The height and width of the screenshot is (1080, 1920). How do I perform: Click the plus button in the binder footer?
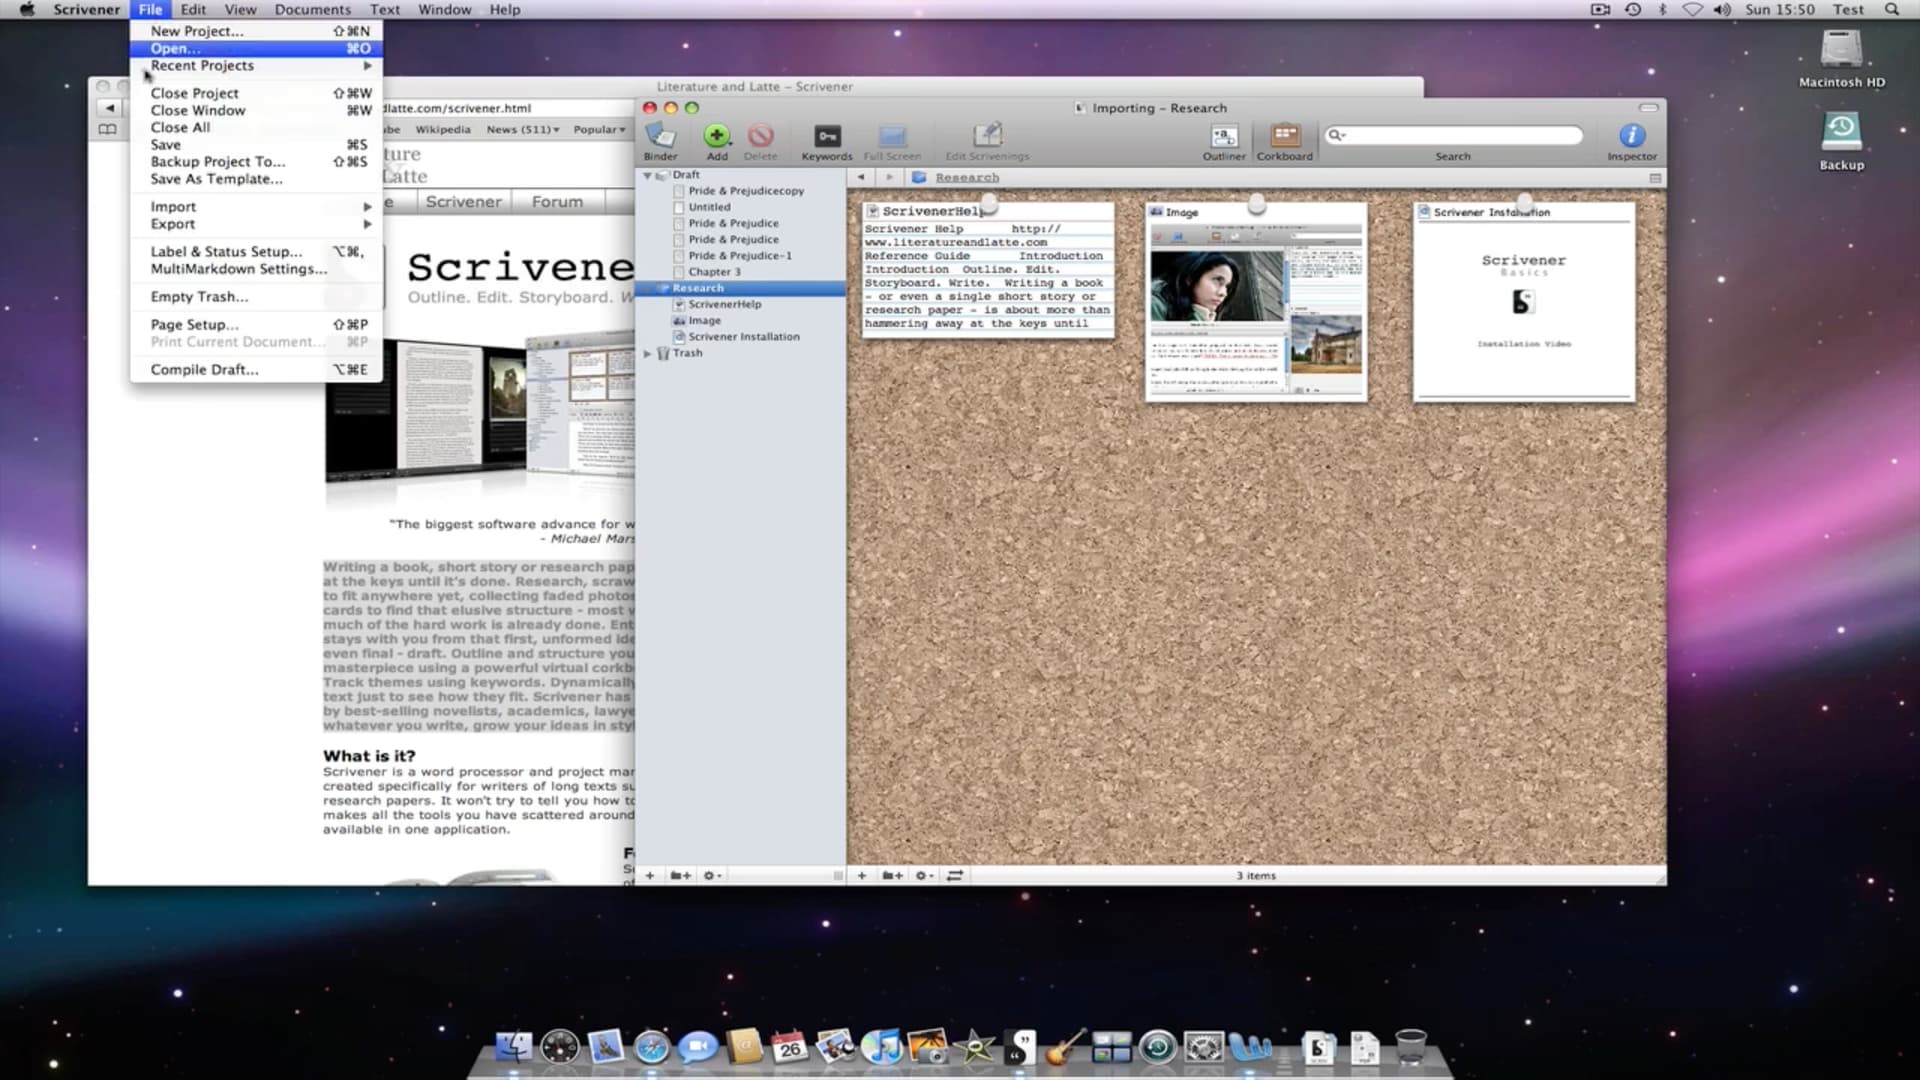[650, 875]
